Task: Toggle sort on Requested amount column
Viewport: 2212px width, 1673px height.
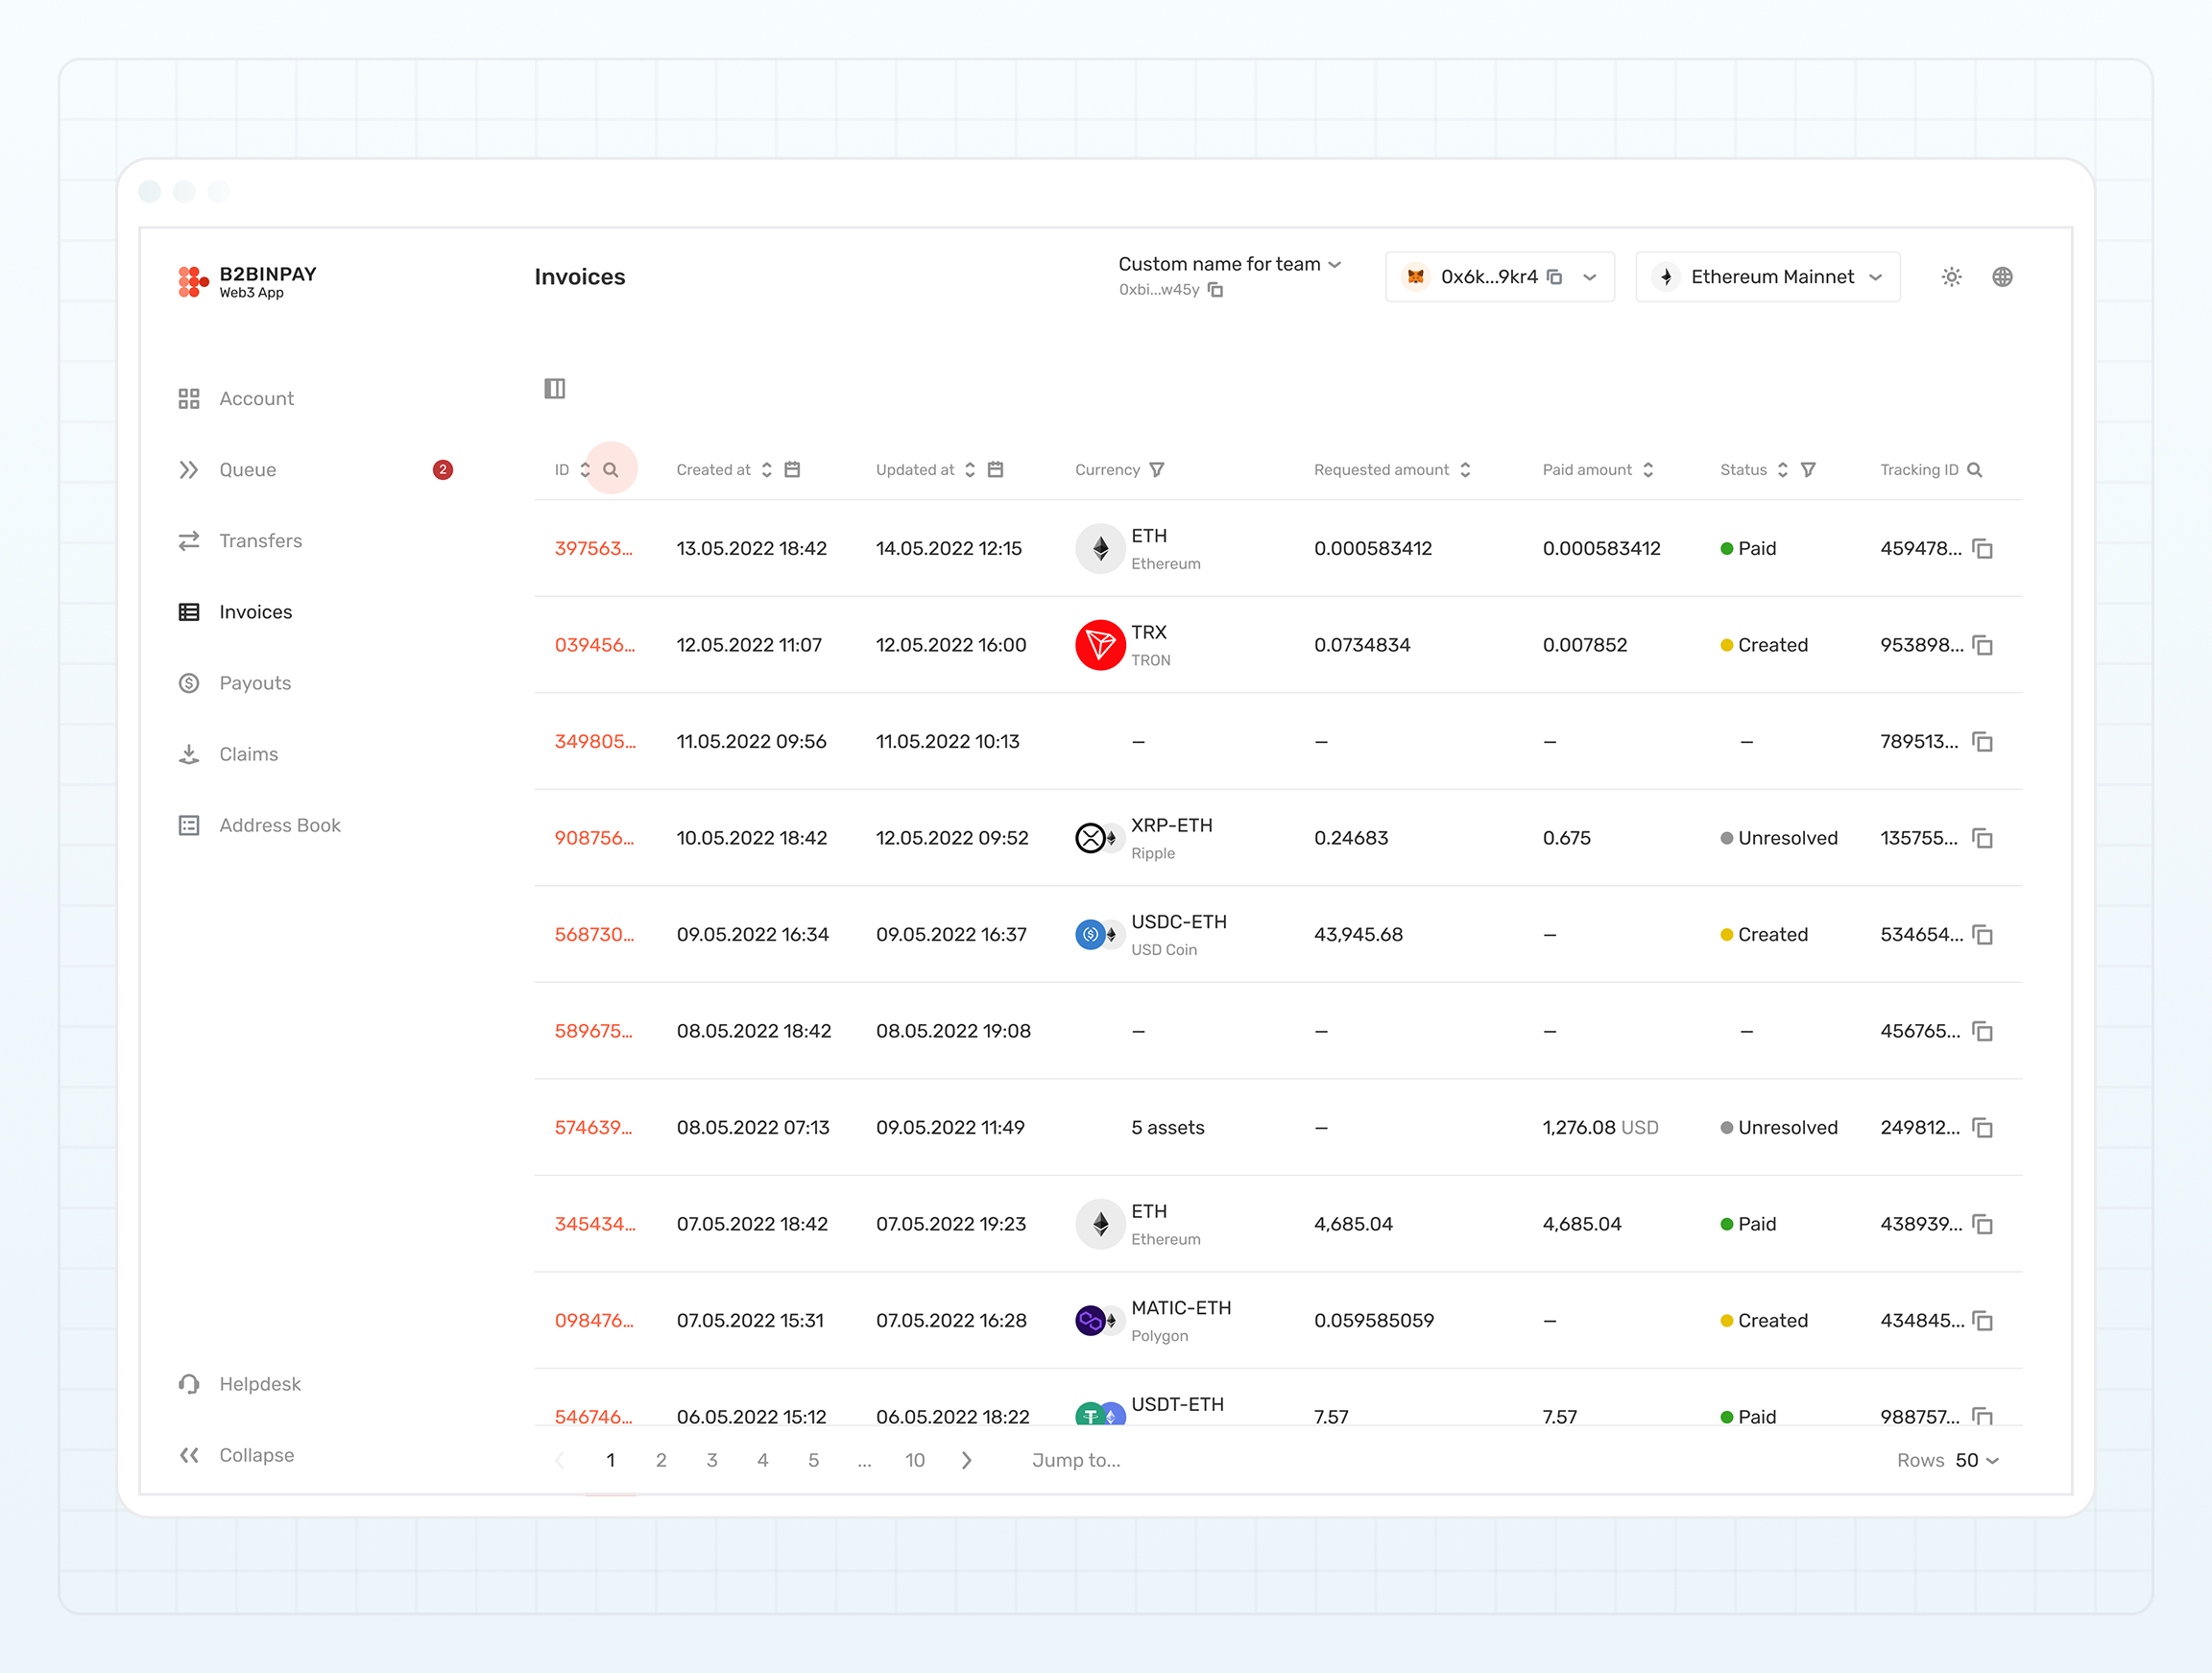Action: pyautogui.click(x=1465, y=469)
